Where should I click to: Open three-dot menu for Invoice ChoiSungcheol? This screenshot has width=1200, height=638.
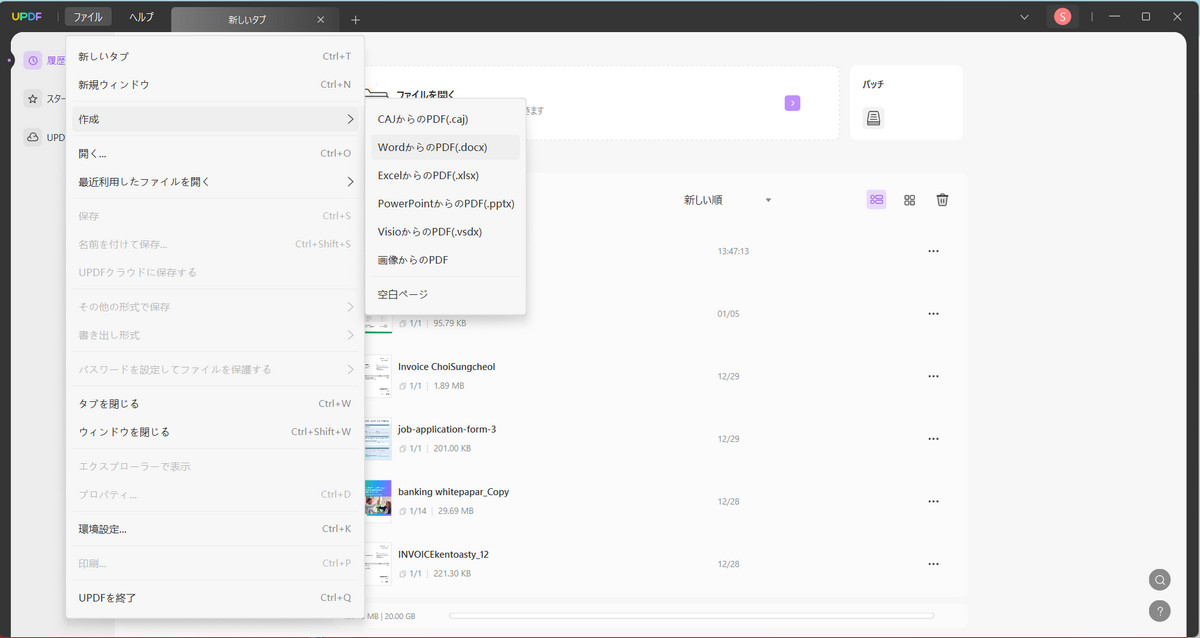pyautogui.click(x=933, y=376)
